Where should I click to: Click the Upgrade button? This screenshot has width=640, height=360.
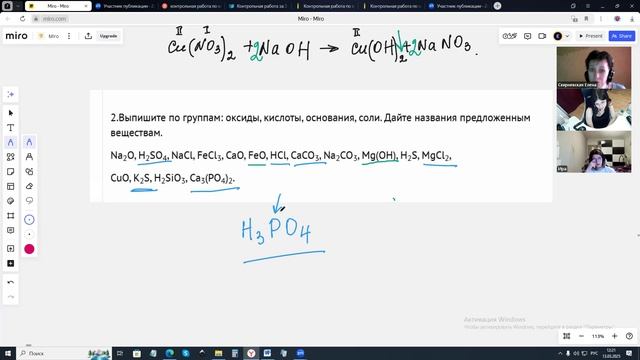[x=109, y=36]
